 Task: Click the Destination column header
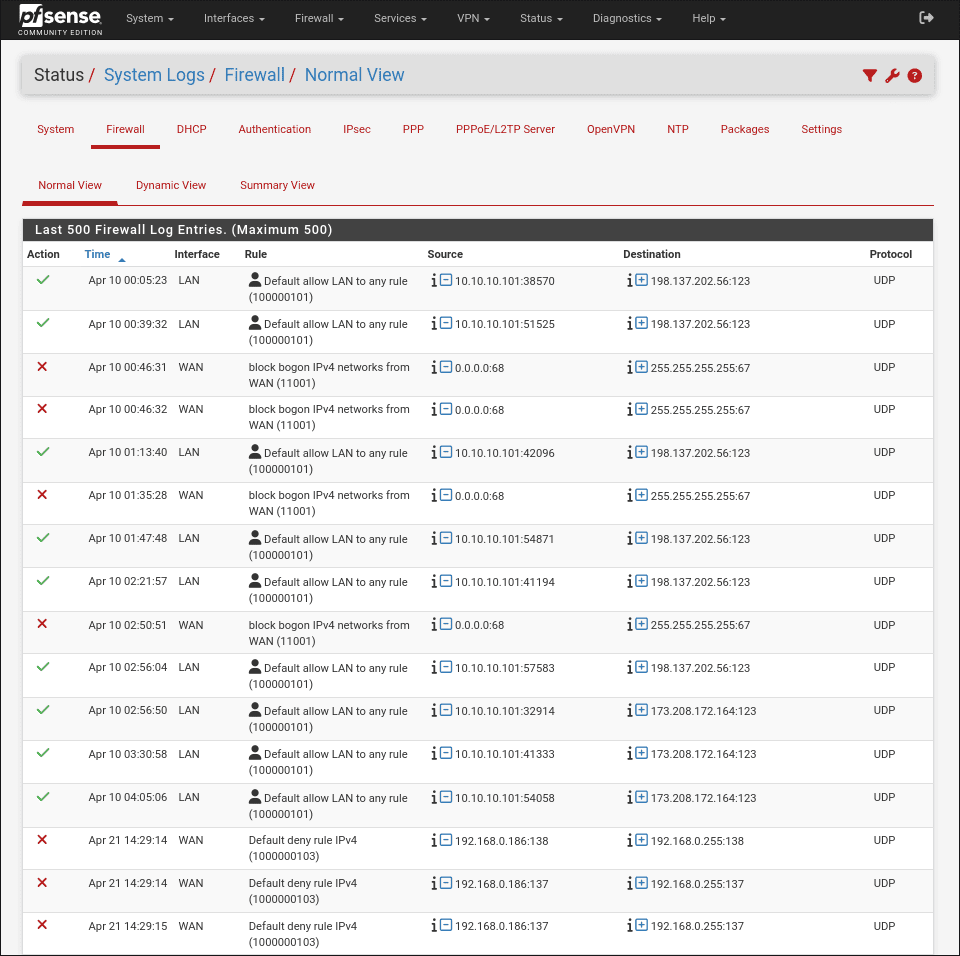click(x=652, y=254)
